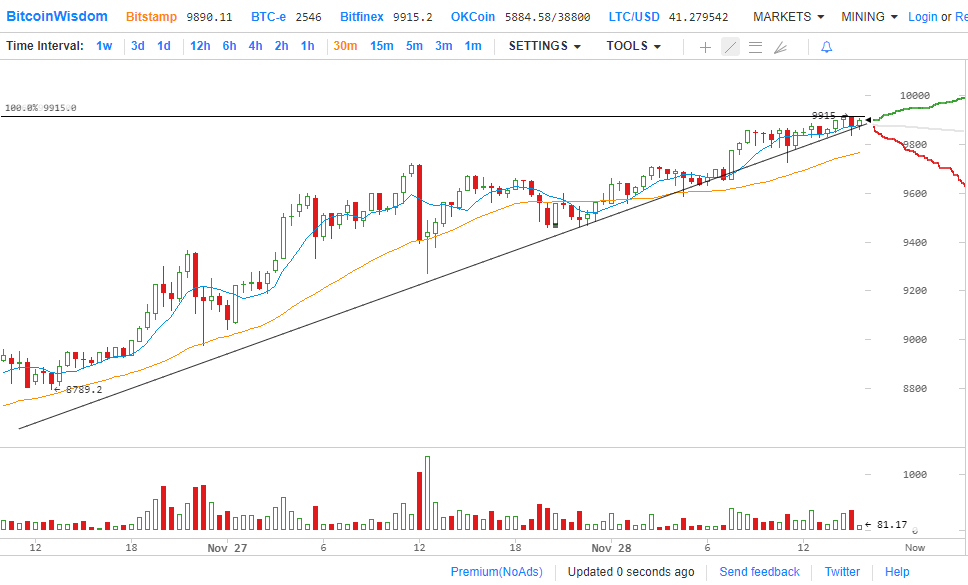Select the 15m time interval
The width and height of the screenshot is (968, 585).
381,46
